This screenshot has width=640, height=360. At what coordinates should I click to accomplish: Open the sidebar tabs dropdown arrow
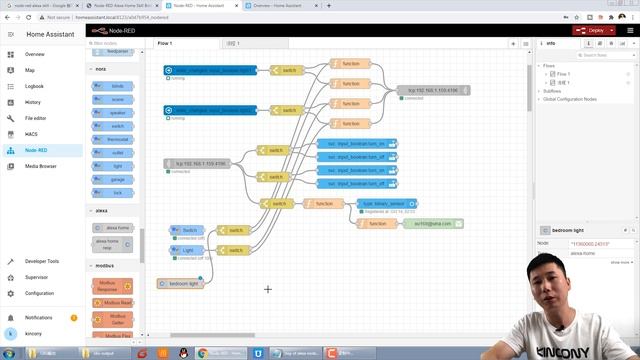(634, 43)
